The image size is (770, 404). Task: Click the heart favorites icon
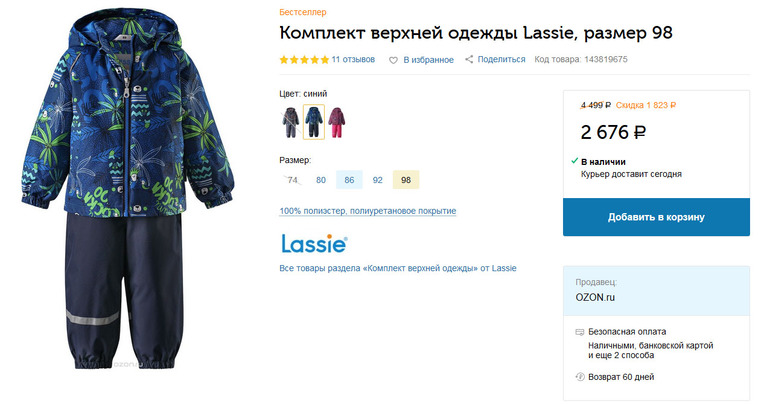pyautogui.click(x=393, y=60)
